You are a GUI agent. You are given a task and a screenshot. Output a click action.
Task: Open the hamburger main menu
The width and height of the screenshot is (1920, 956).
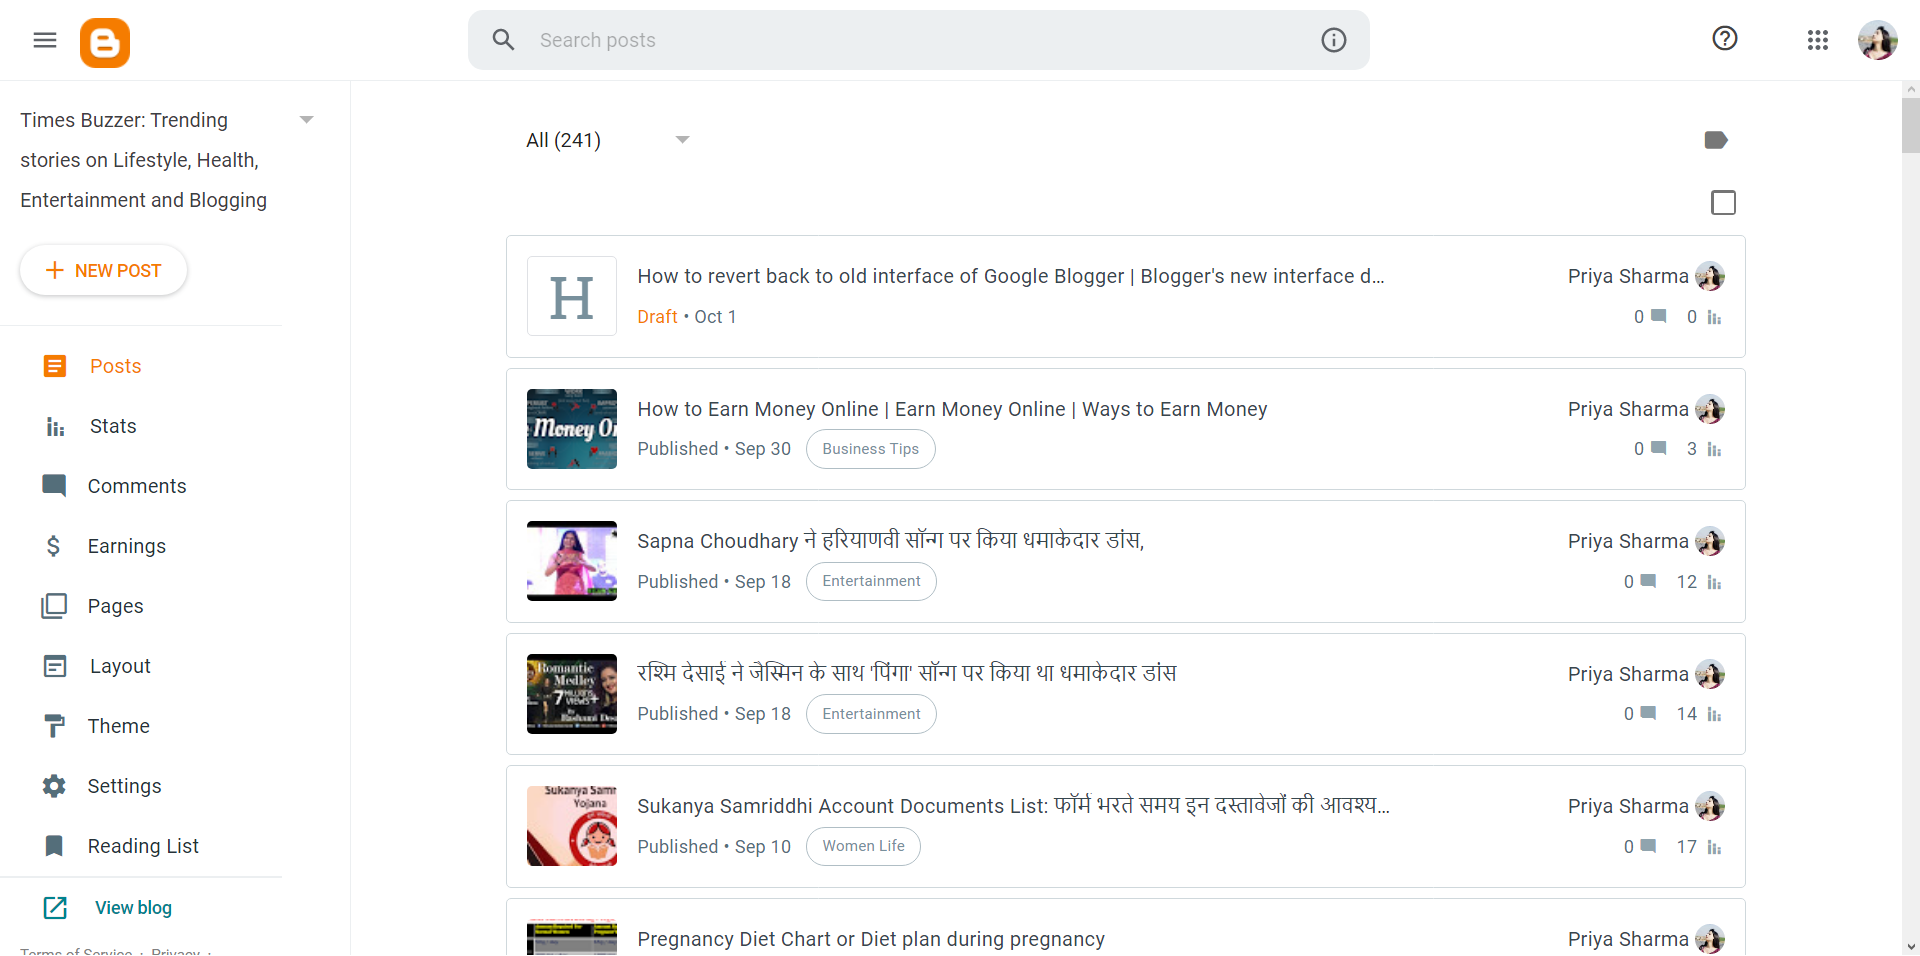pyautogui.click(x=45, y=40)
